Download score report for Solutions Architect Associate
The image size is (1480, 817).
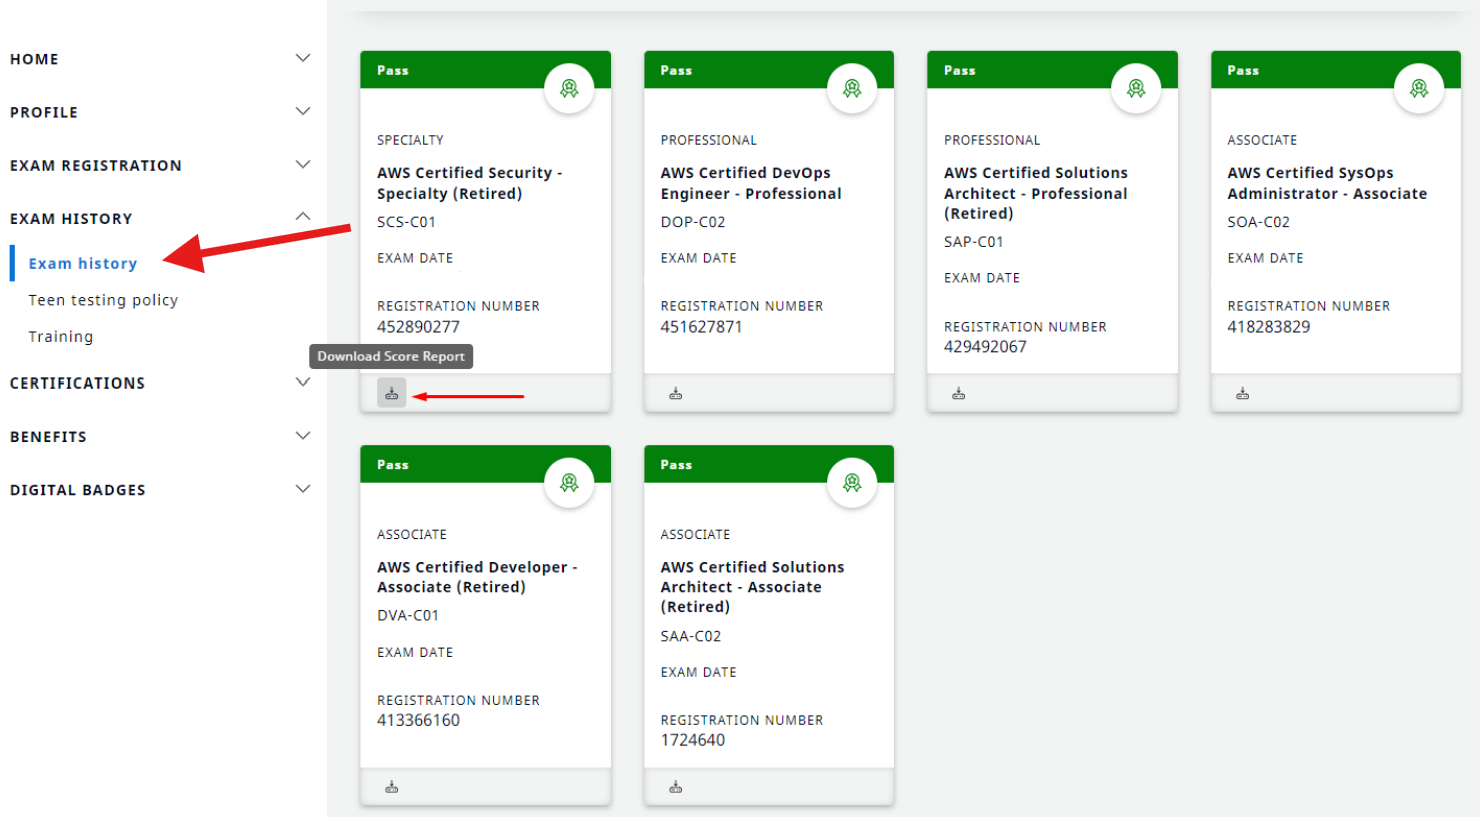[x=676, y=788]
